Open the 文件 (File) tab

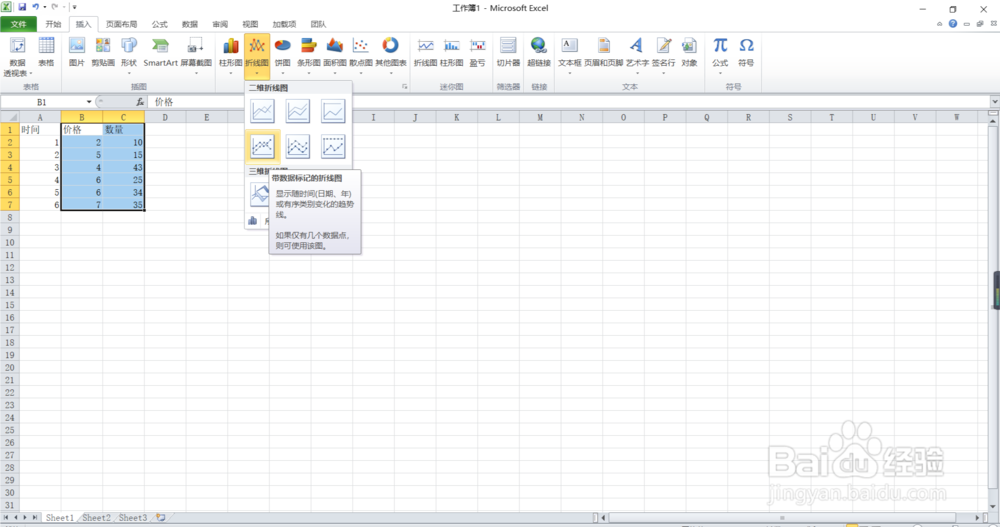pos(18,24)
